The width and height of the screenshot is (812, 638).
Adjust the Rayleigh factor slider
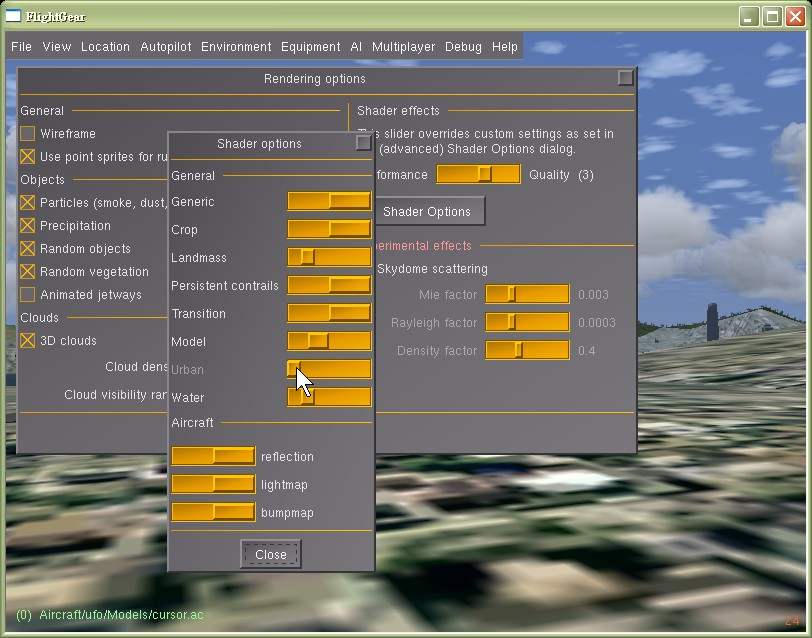pos(527,322)
